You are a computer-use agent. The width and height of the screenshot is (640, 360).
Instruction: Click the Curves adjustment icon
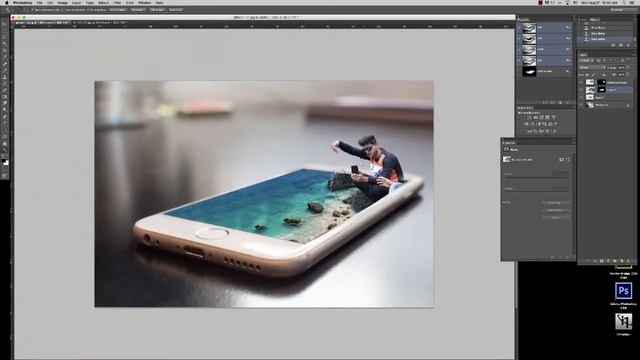[x=541, y=117]
